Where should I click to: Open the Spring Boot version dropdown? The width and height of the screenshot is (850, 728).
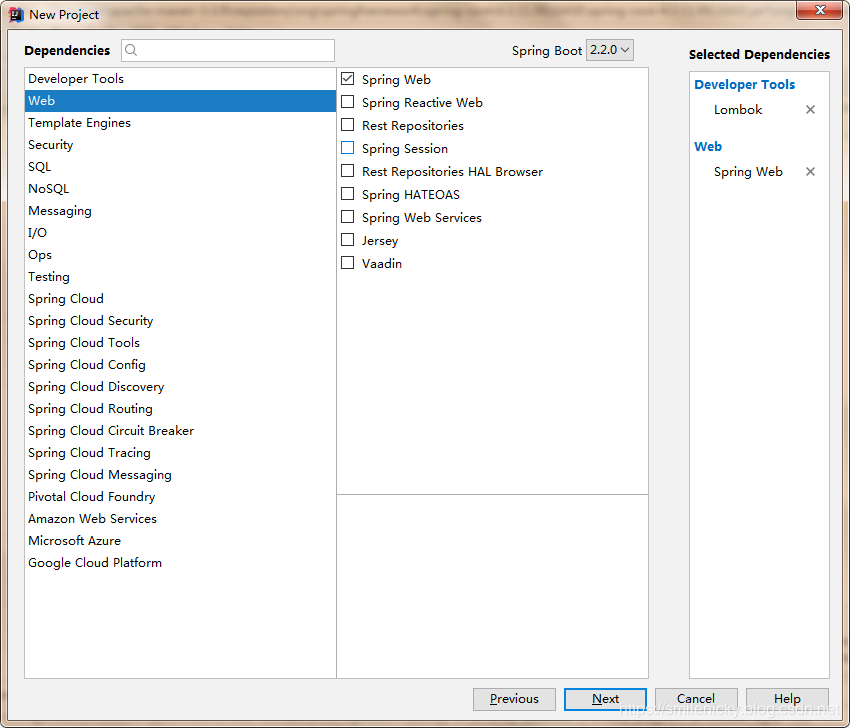[x=609, y=50]
